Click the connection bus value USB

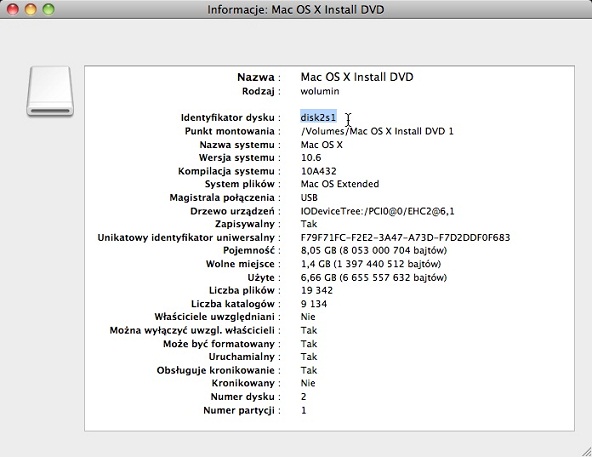(309, 198)
